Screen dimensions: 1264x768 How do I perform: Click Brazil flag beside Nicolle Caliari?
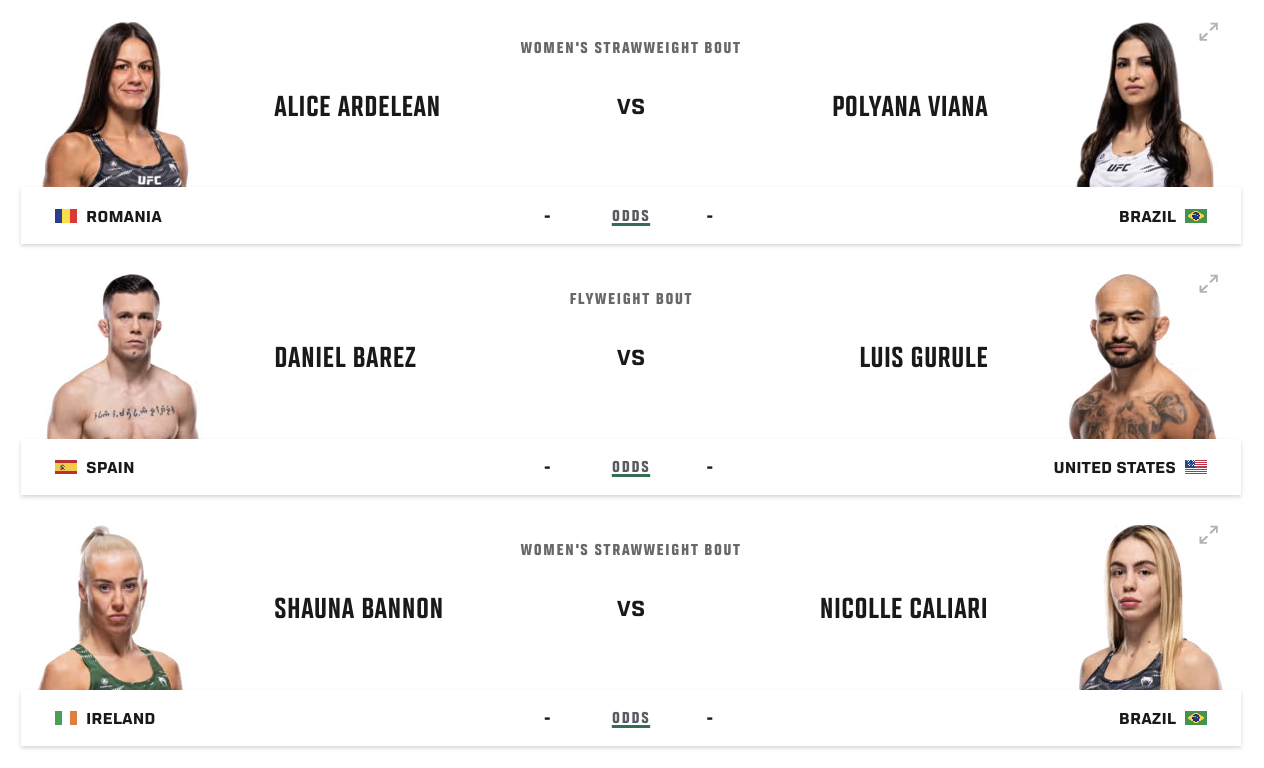[1195, 718]
